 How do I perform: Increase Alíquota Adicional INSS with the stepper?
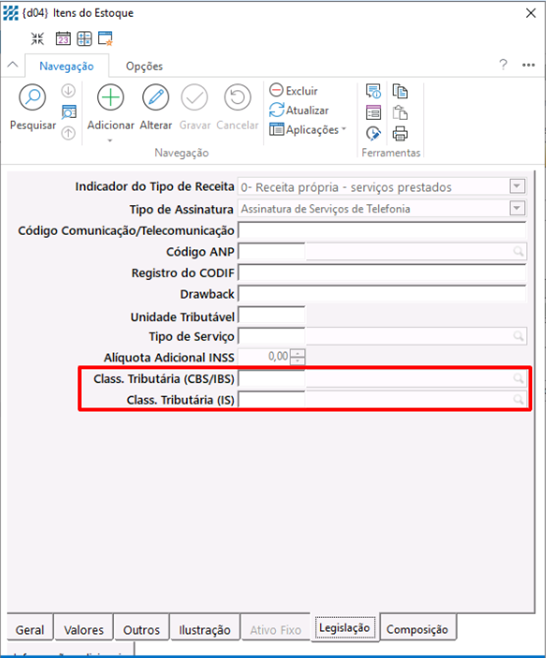(298, 353)
